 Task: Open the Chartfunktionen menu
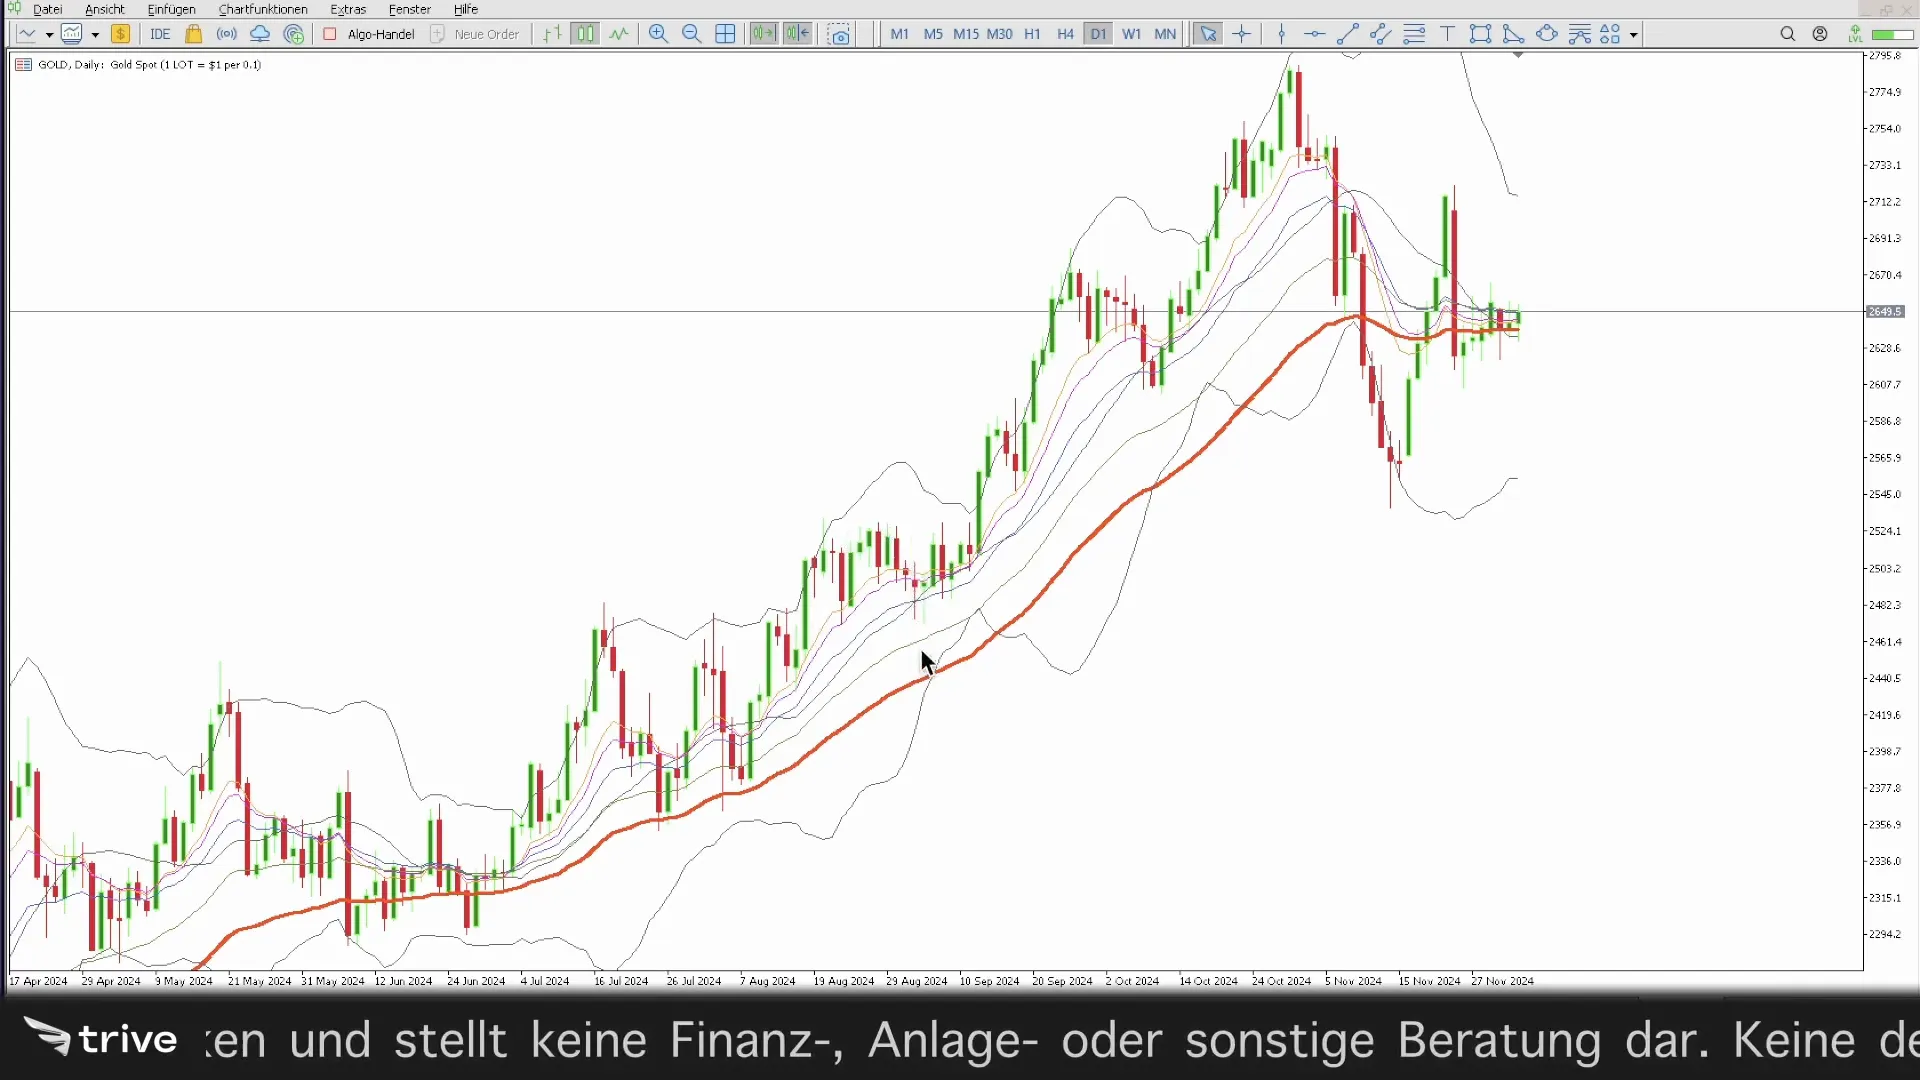tap(262, 9)
